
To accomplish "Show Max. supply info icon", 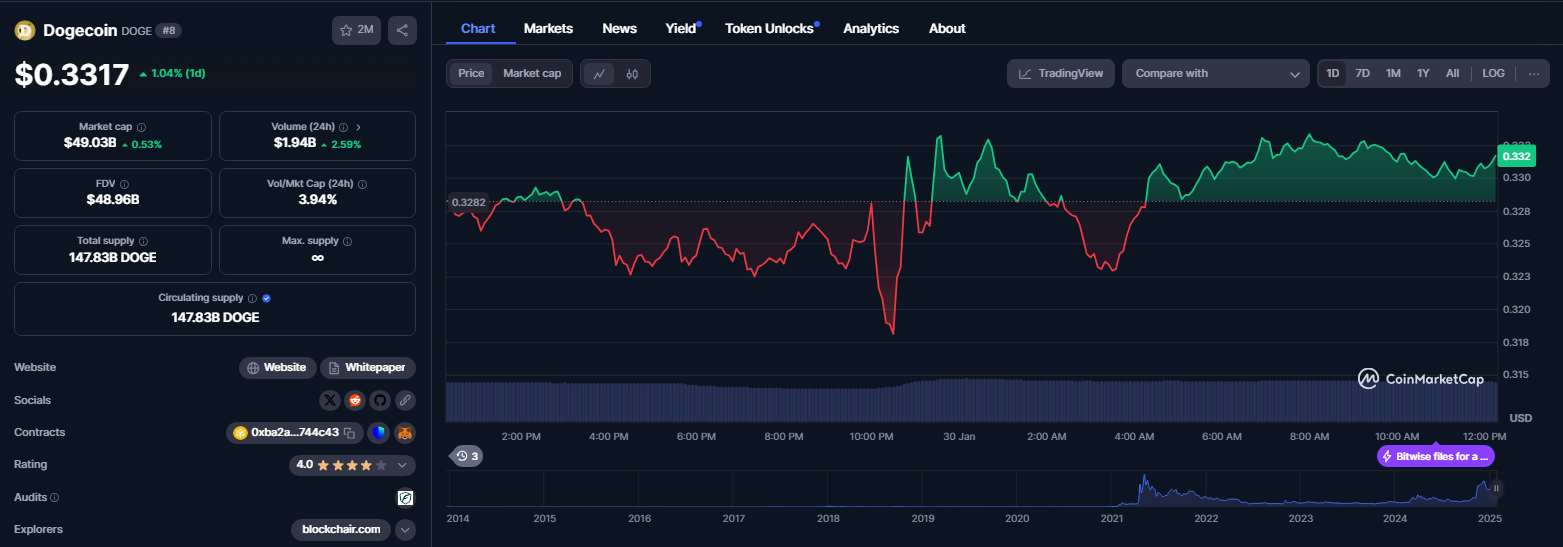I will pyautogui.click(x=347, y=241).
